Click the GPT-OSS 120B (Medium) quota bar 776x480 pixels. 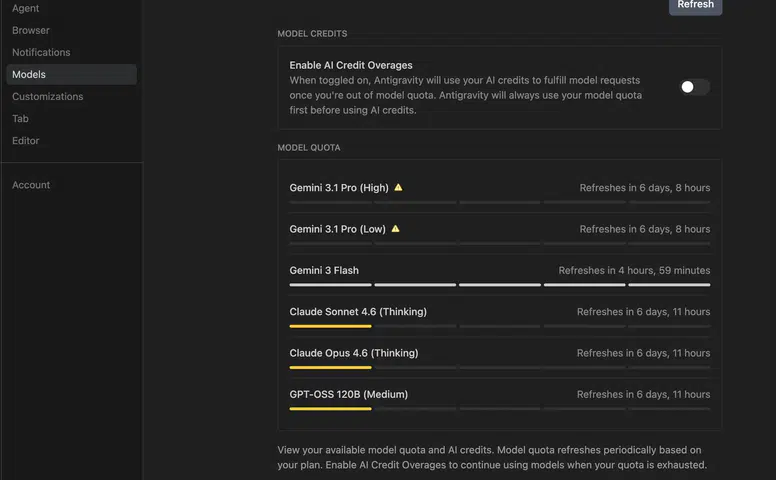(x=500, y=409)
